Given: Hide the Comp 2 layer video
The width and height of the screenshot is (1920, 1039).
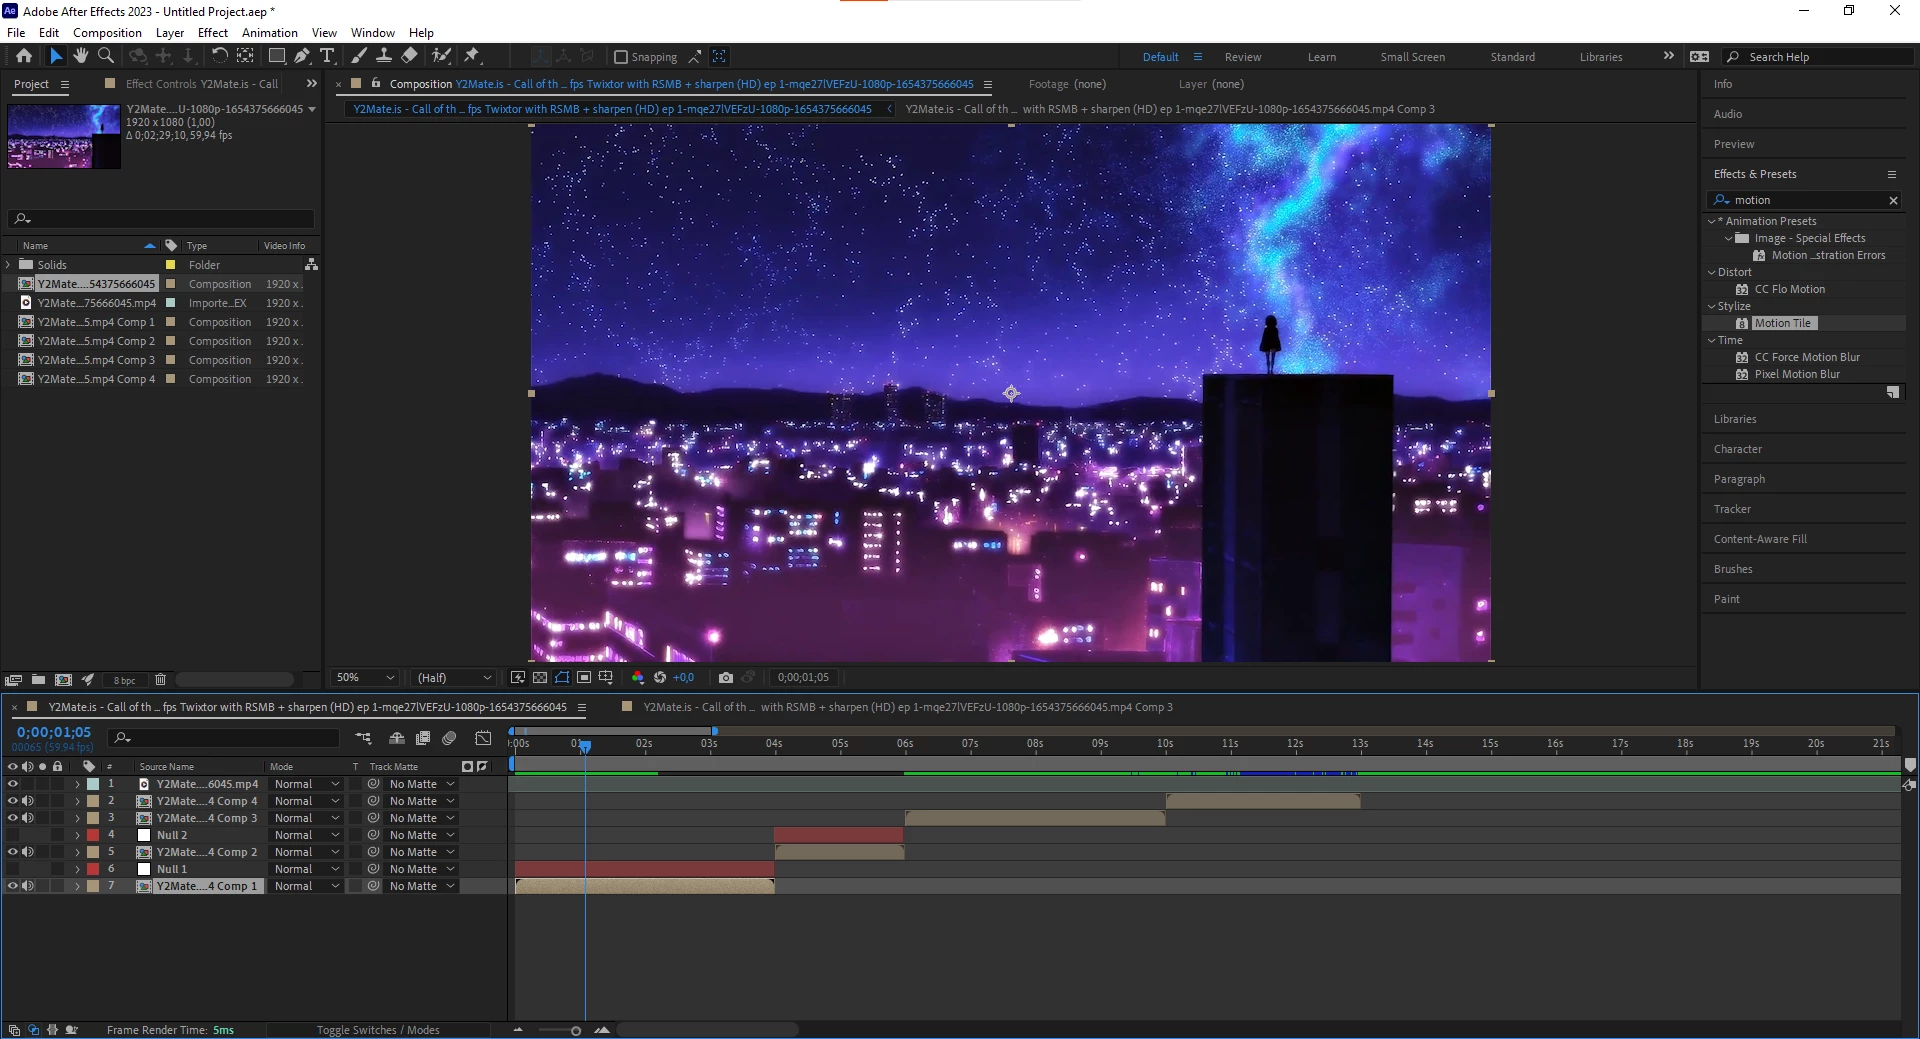Looking at the screenshot, I should coord(13,852).
